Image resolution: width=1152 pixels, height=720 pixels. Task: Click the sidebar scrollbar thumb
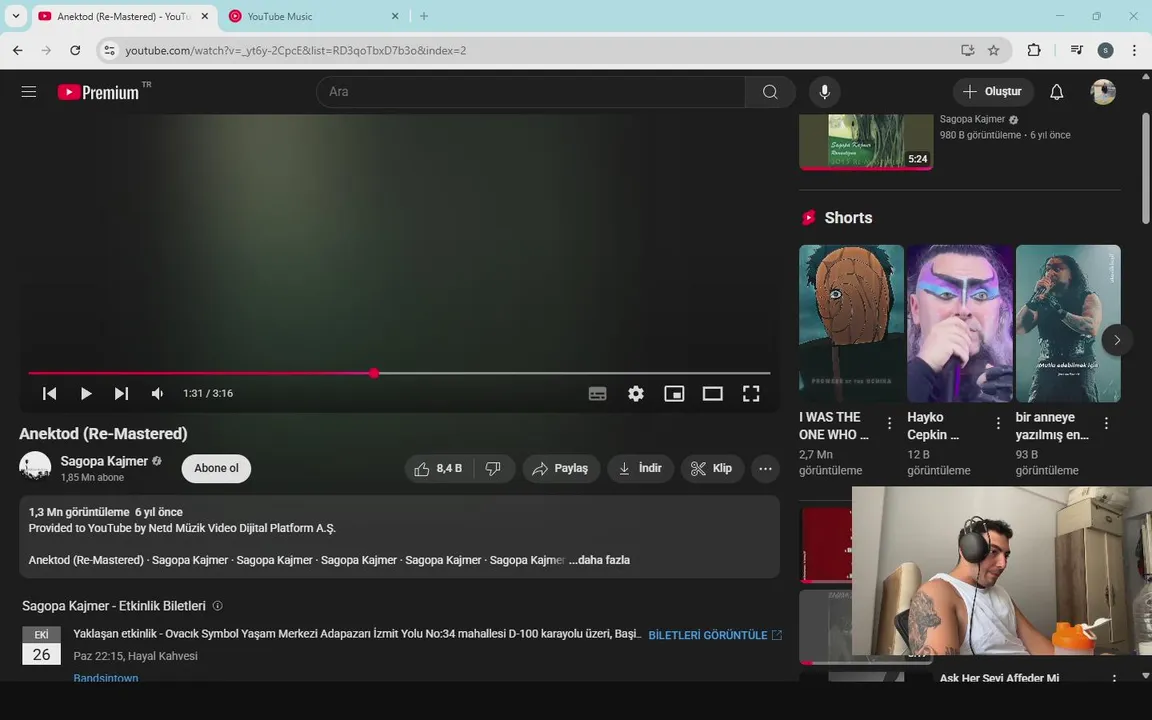[x=1145, y=168]
